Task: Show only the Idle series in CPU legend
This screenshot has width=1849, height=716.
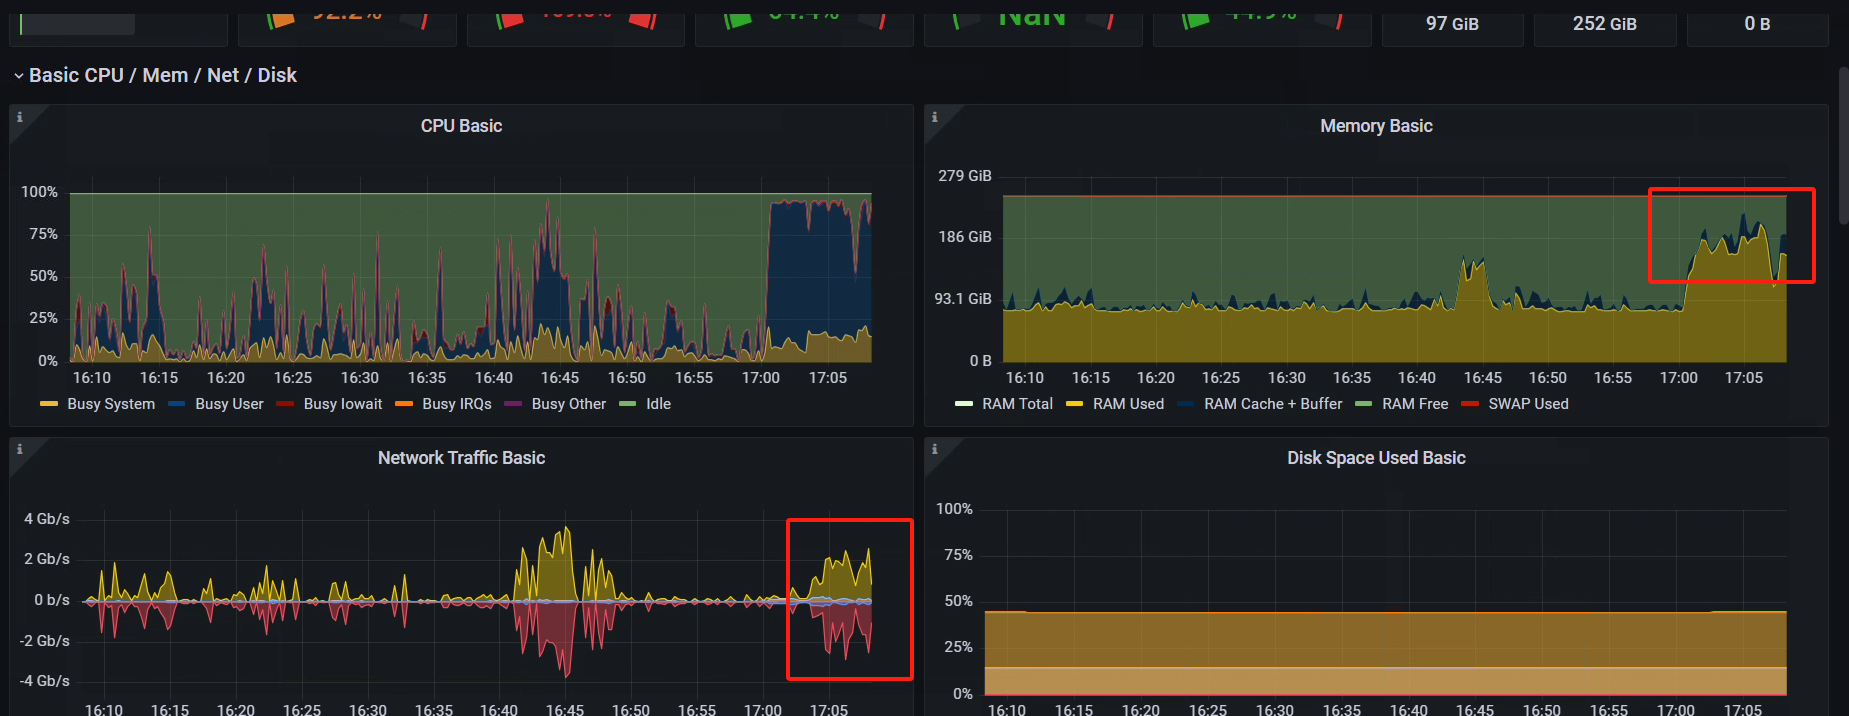Action: point(658,404)
